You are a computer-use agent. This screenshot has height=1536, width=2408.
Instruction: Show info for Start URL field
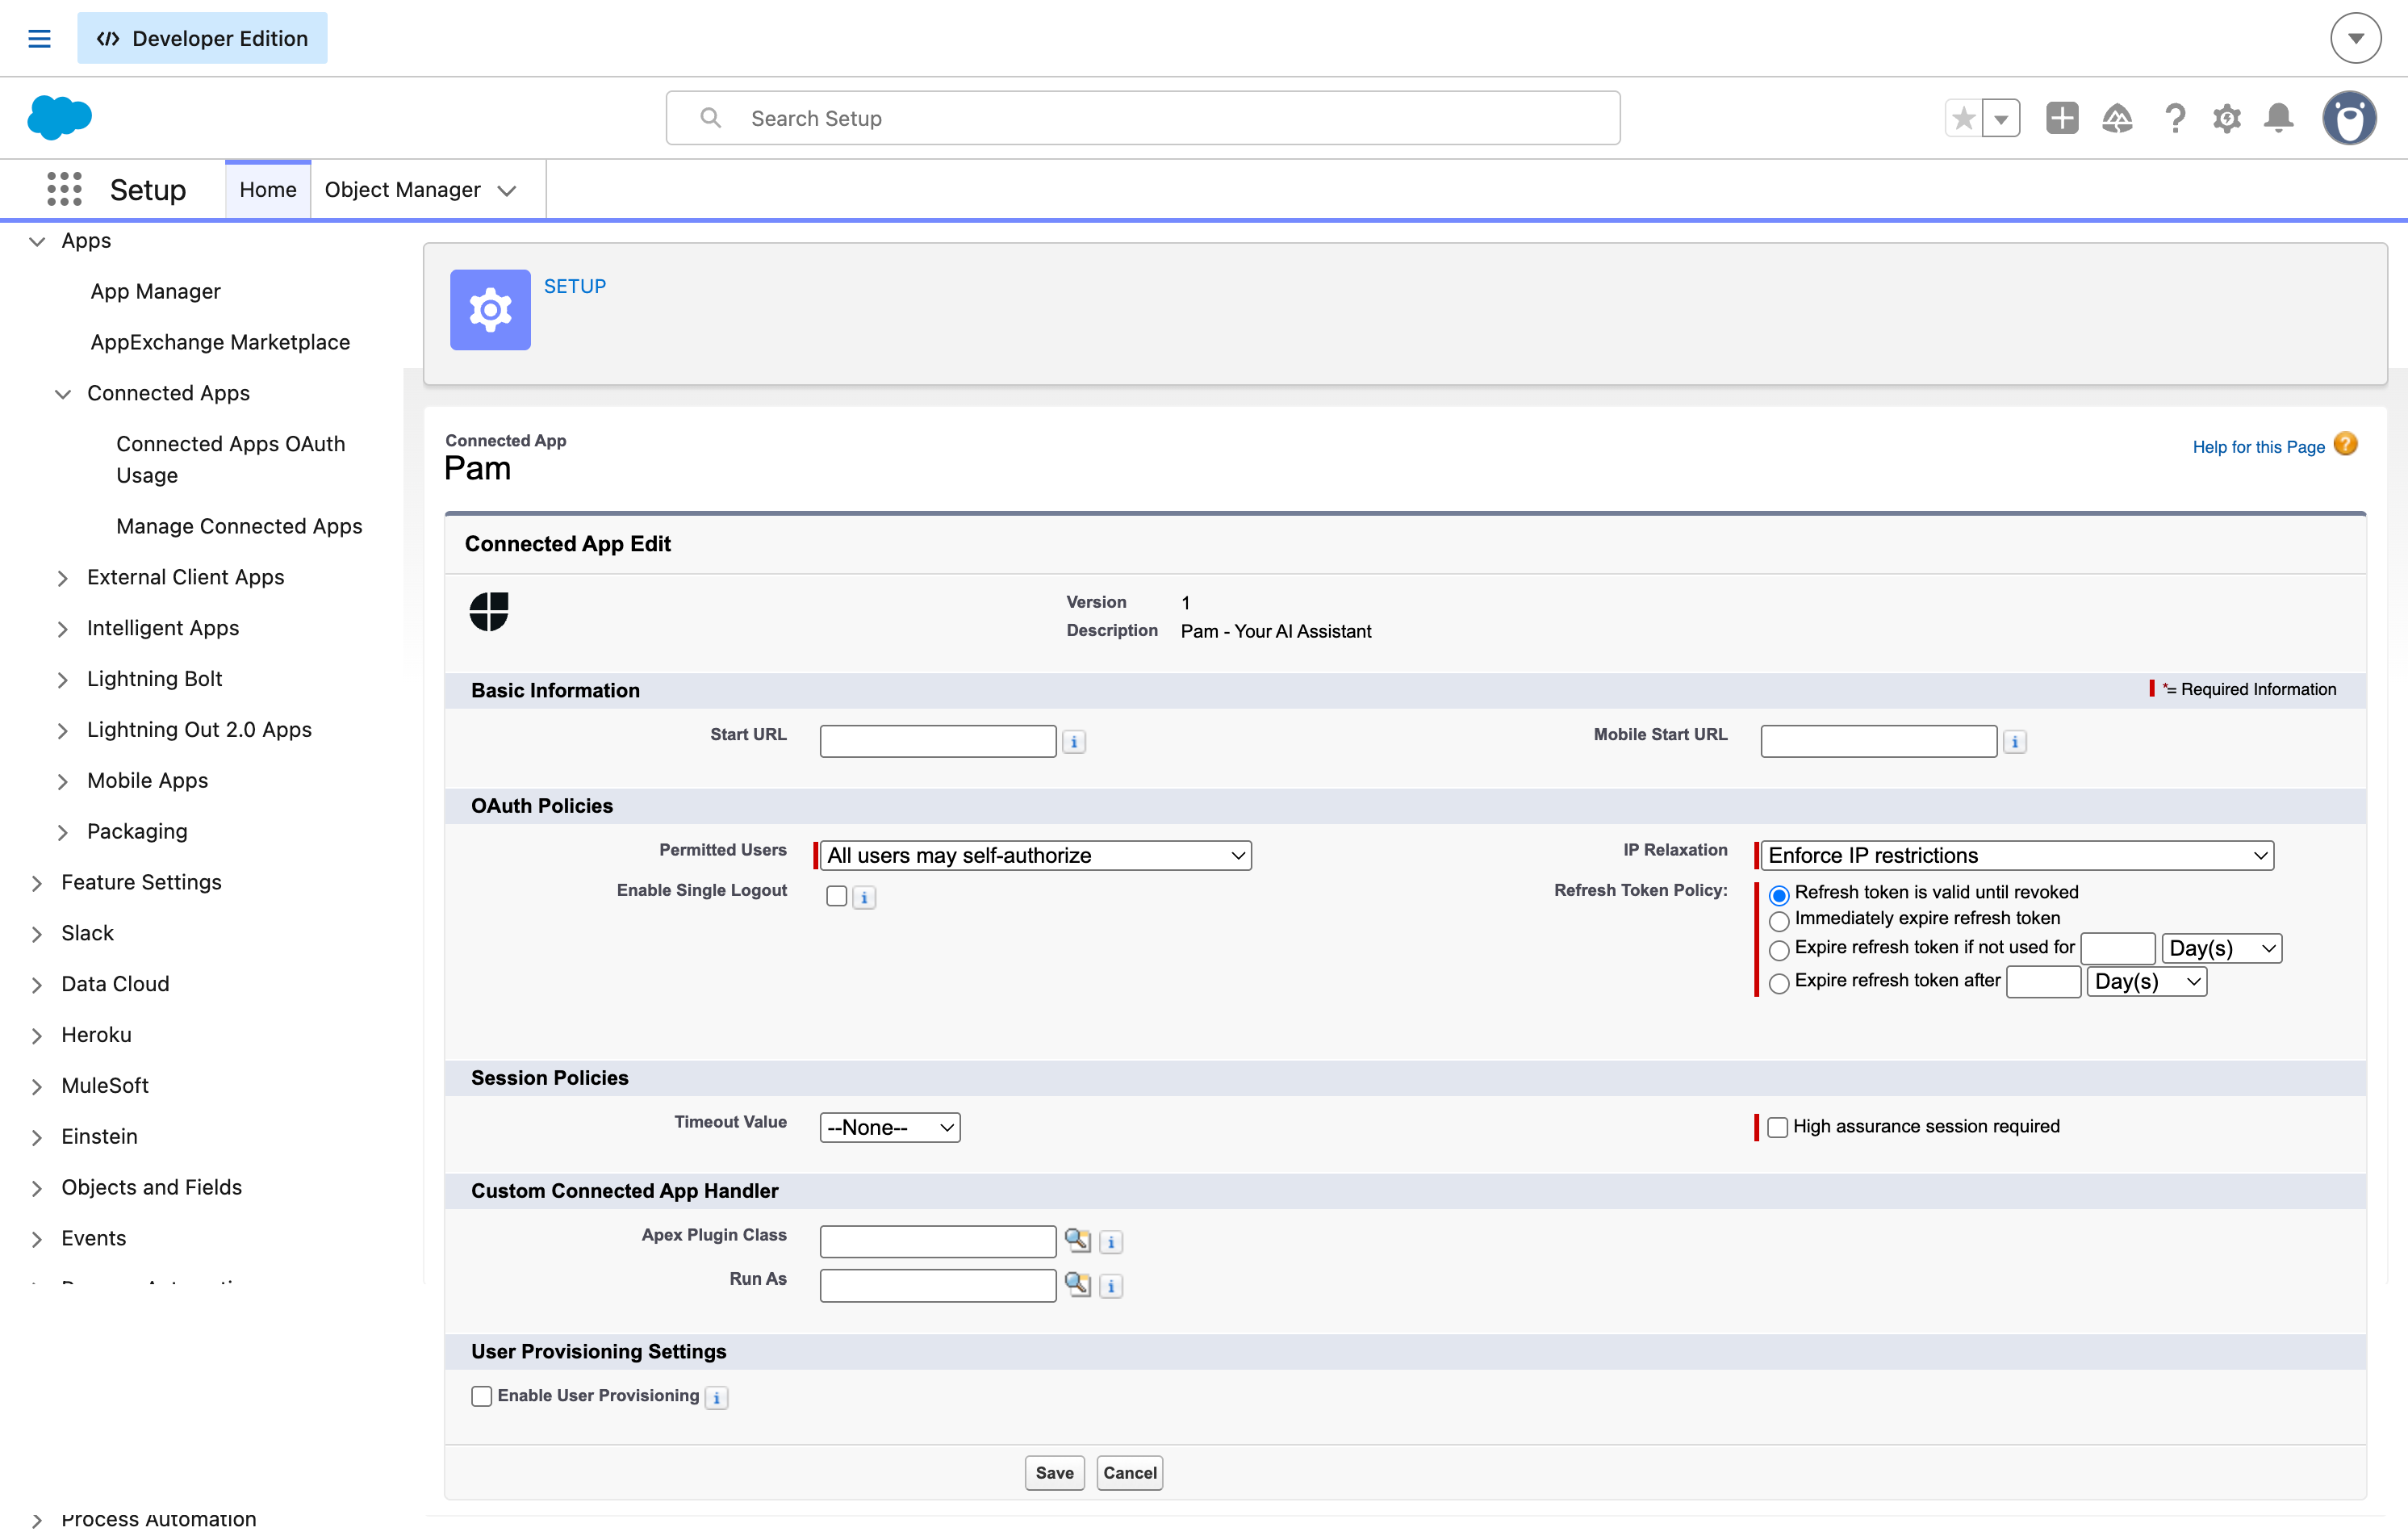1074,742
